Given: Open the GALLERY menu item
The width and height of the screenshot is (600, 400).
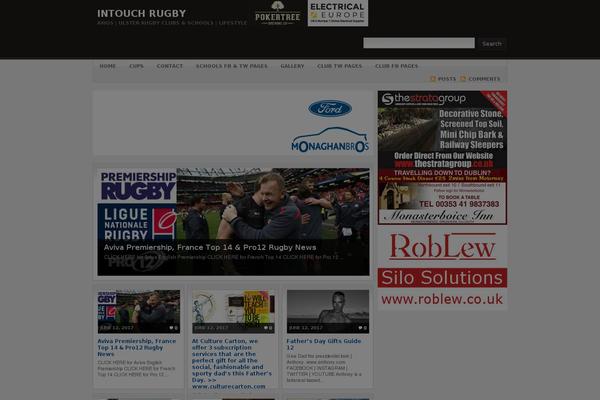Looking at the screenshot, I should point(292,66).
